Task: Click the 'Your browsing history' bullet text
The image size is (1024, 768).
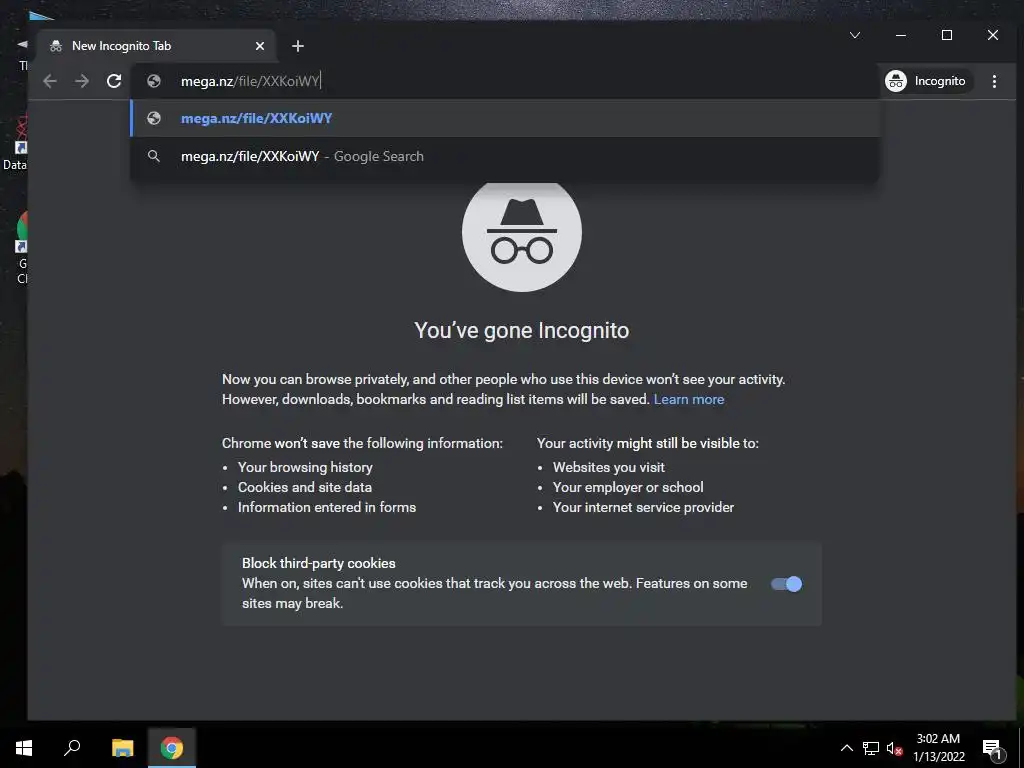Action: tap(305, 468)
